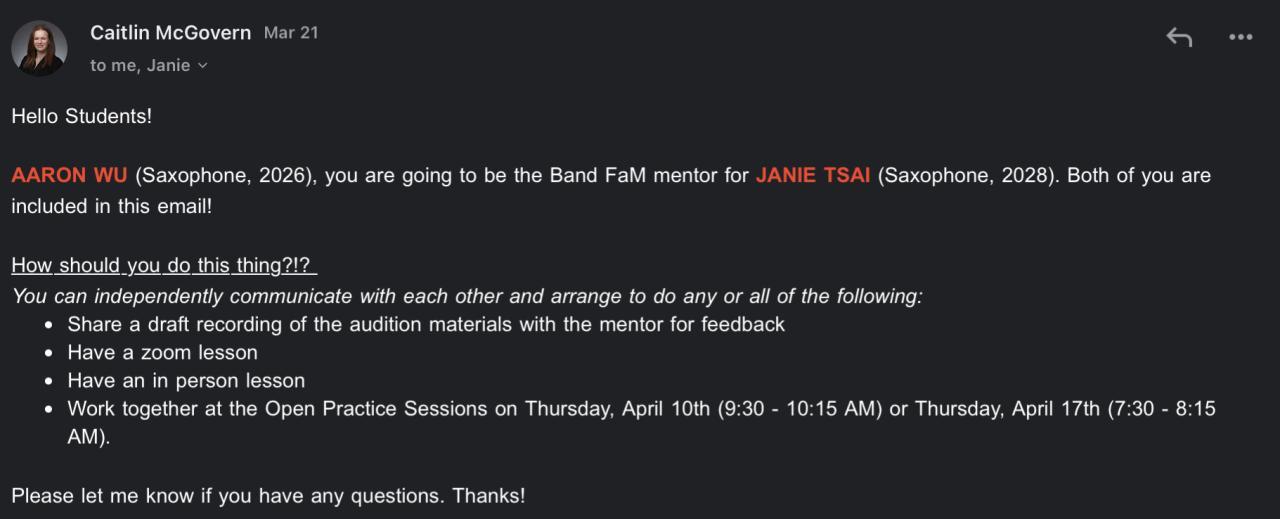Open the three-dot more options menu
1280x519 pixels.
pos(1240,38)
